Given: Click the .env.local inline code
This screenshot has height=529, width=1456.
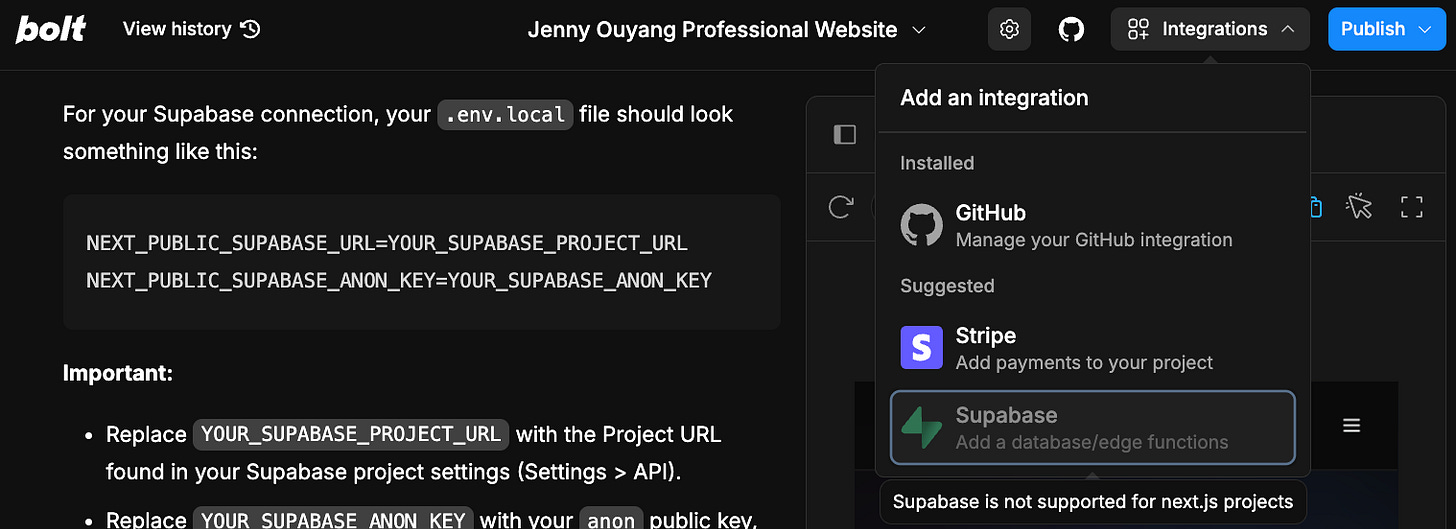Looking at the screenshot, I should click(x=505, y=114).
